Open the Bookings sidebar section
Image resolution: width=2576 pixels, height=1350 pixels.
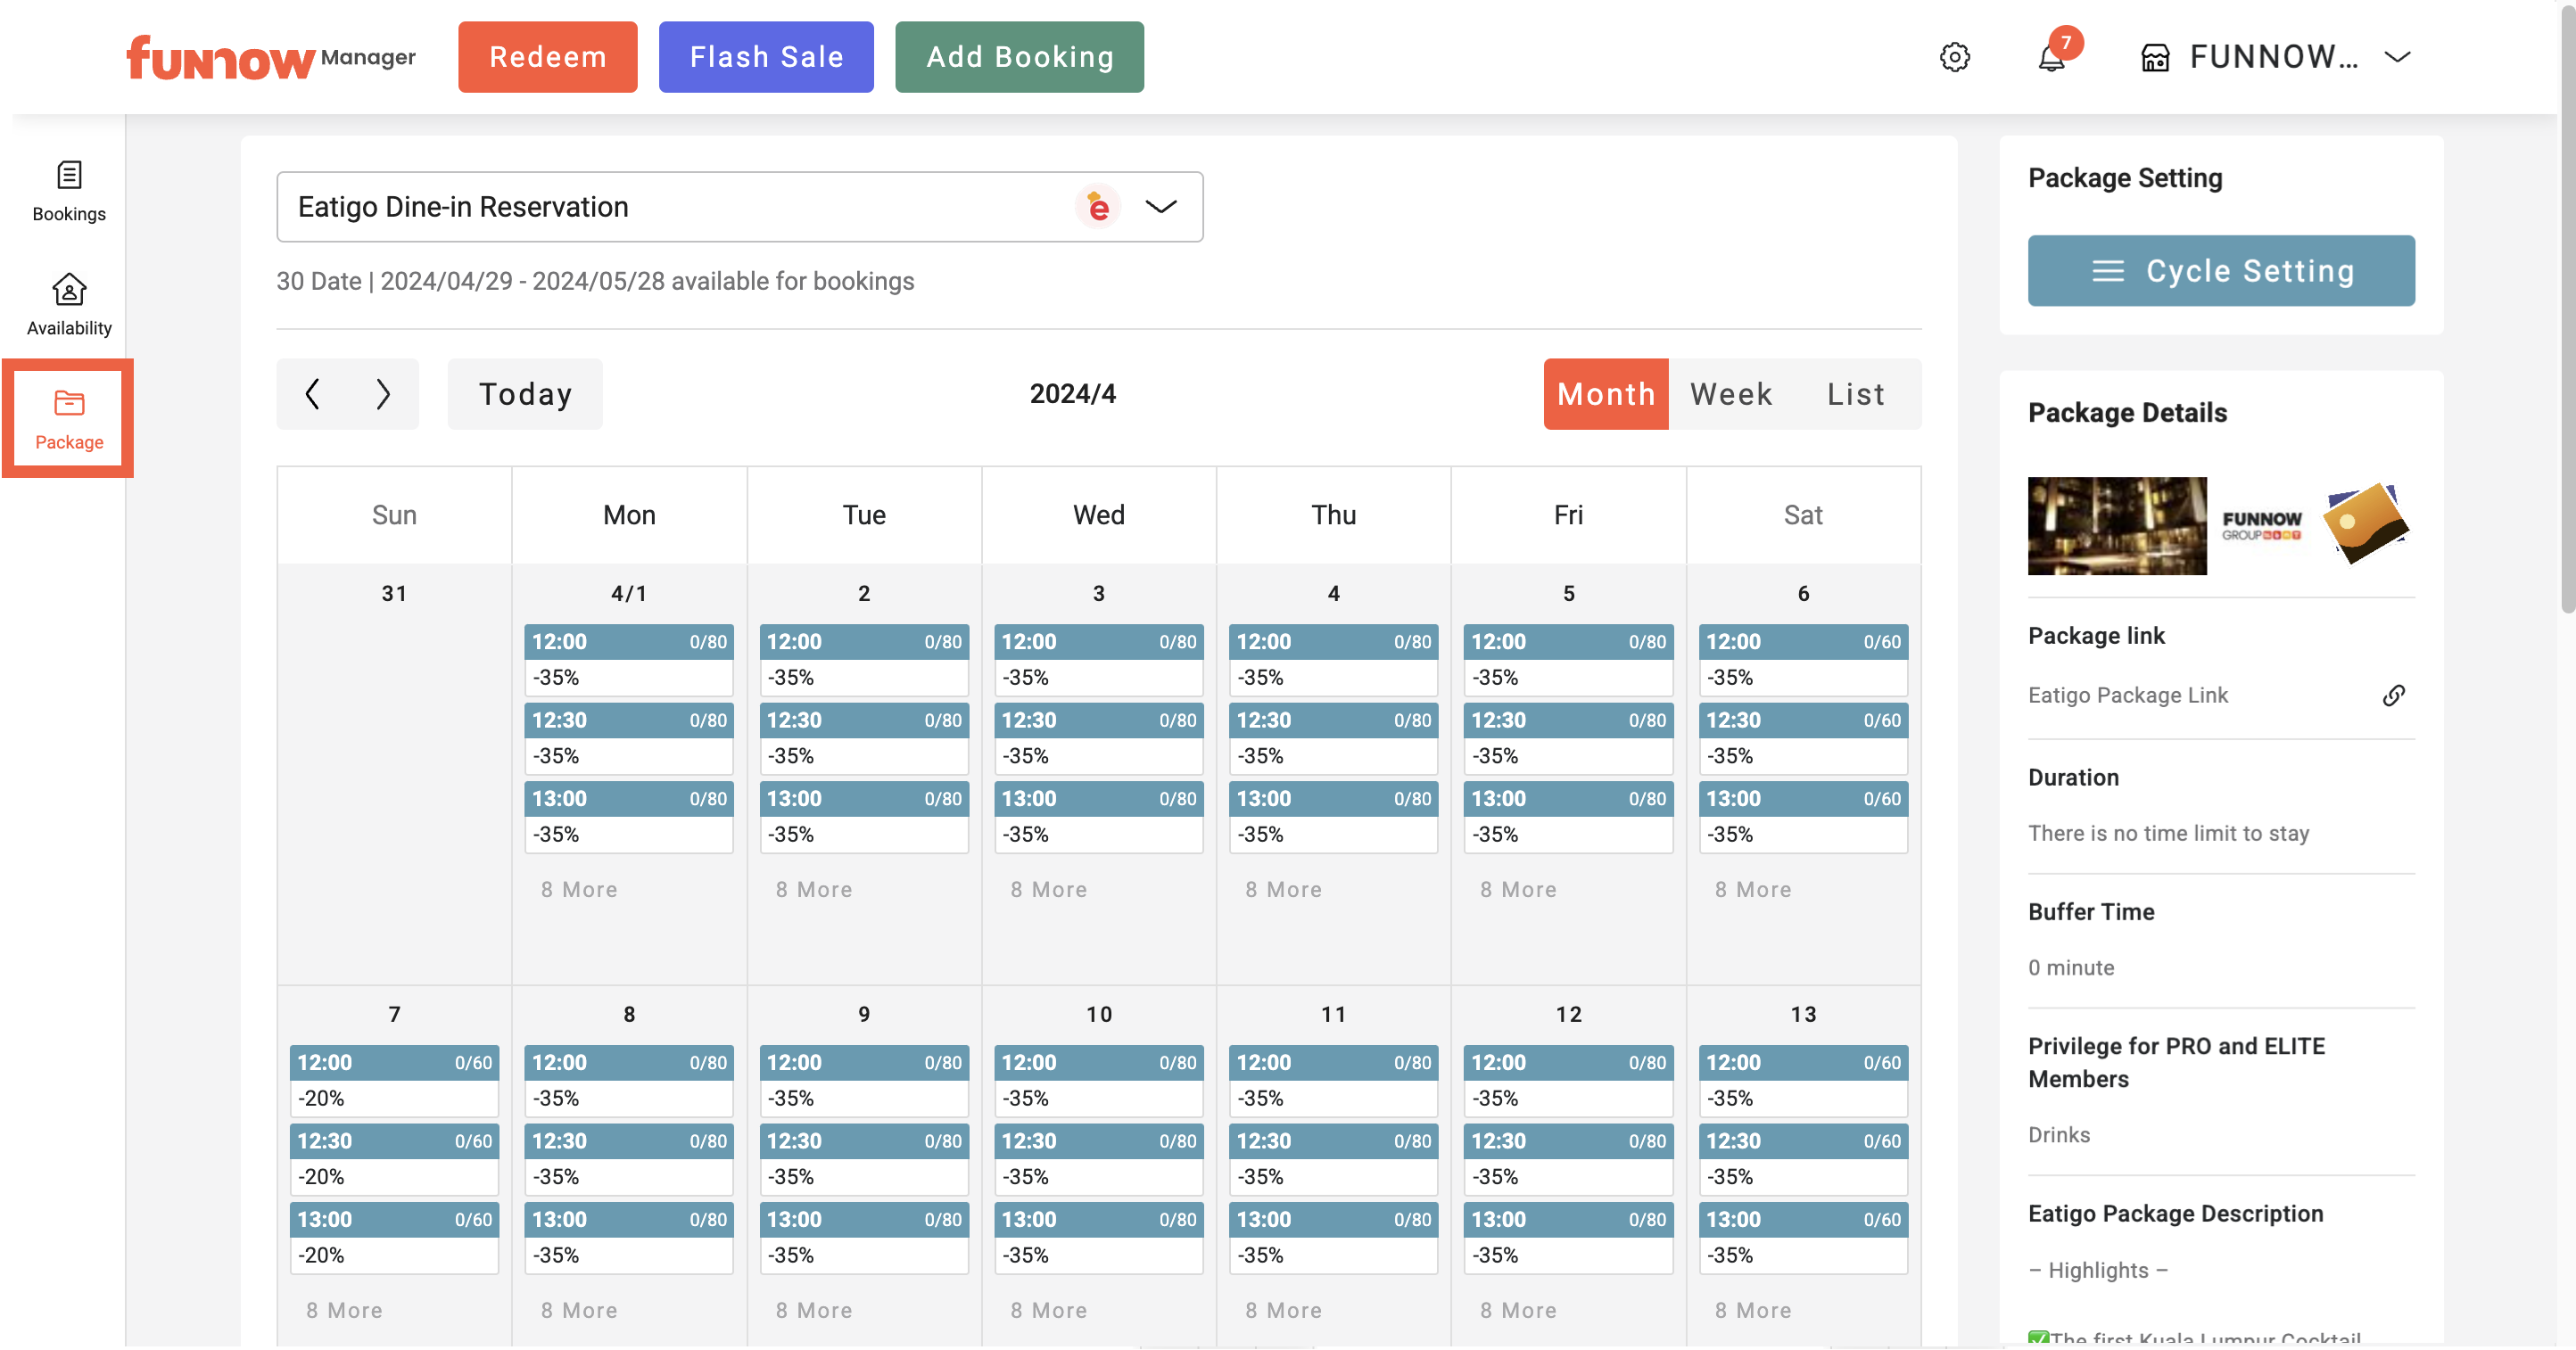(68, 191)
